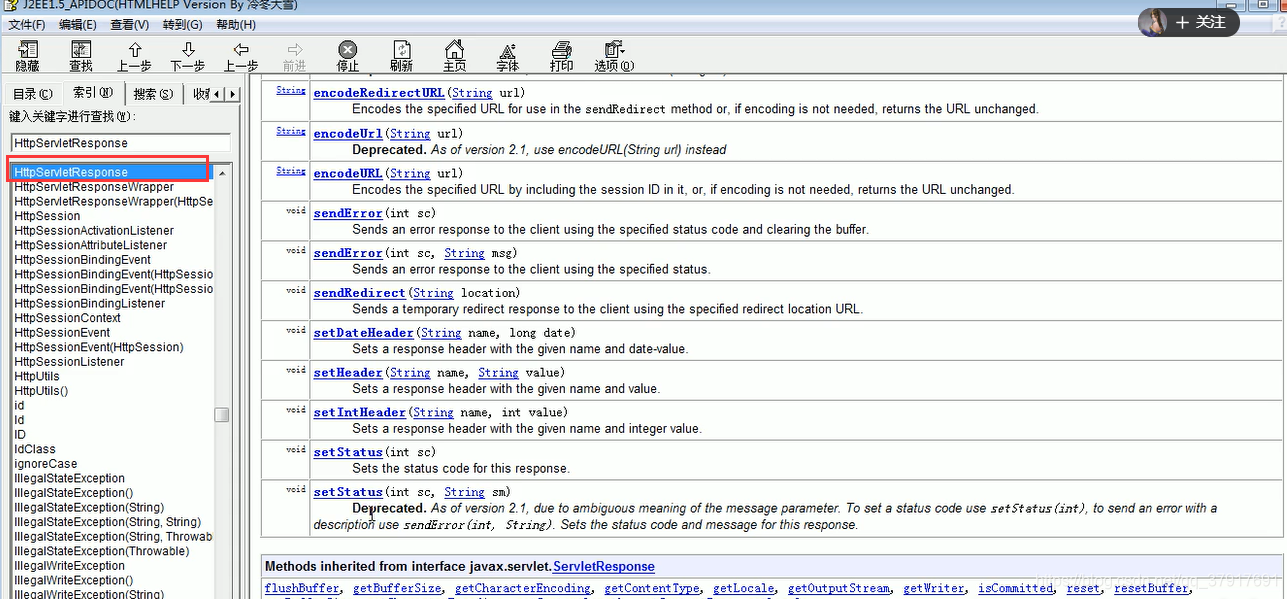Select IllegalStateException(String, String) entry
This screenshot has height=599, width=1287.
click(107, 522)
